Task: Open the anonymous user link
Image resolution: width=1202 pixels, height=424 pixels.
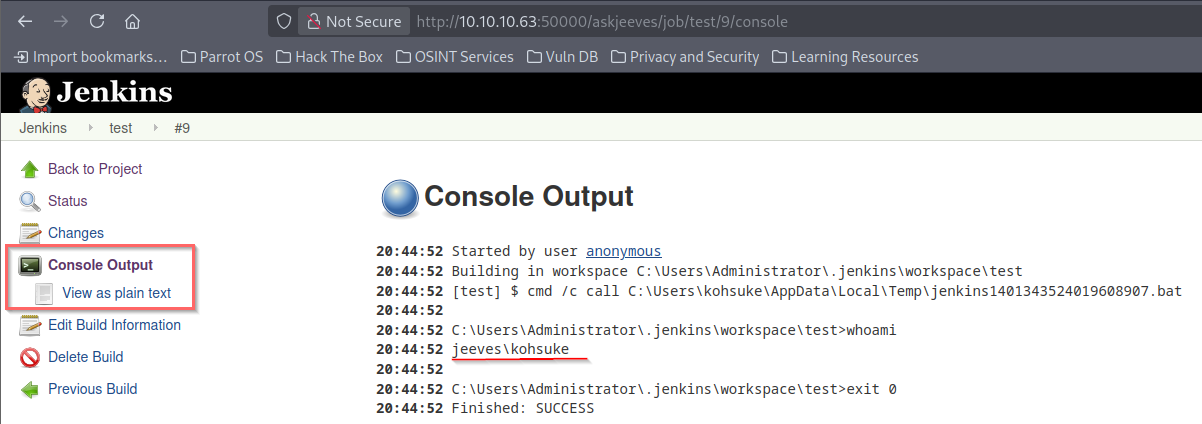Action: pos(623,251)
